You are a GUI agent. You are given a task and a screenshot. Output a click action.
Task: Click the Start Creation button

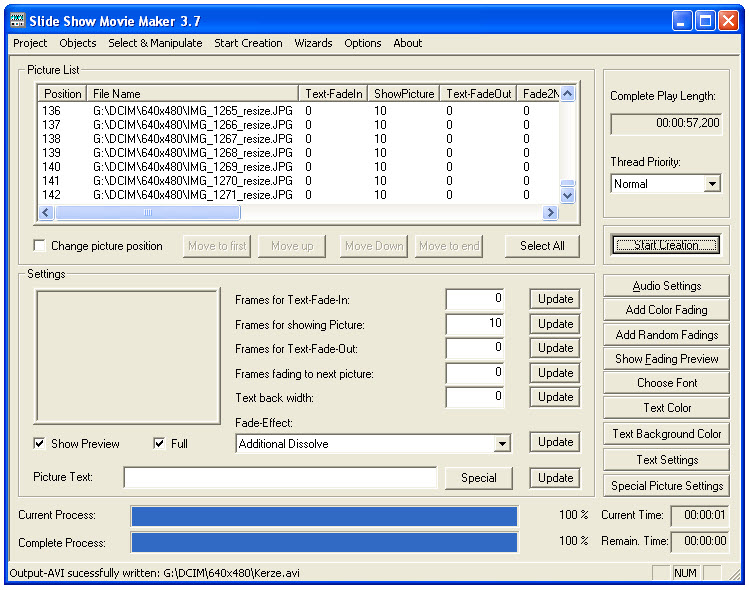click(666, 245)
